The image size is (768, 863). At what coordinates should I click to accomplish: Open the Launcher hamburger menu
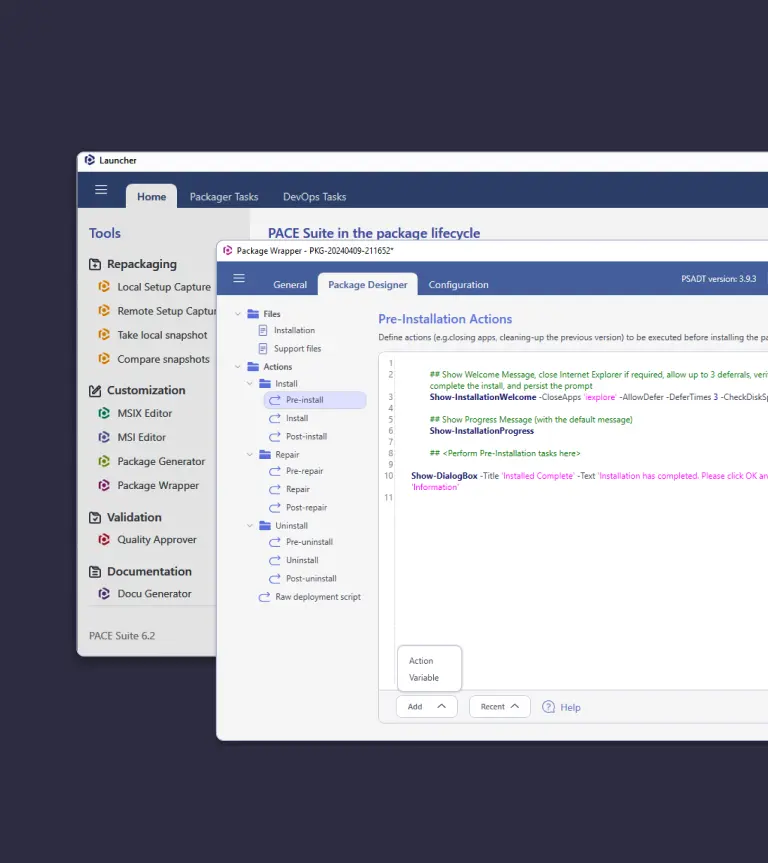(101, 189)
